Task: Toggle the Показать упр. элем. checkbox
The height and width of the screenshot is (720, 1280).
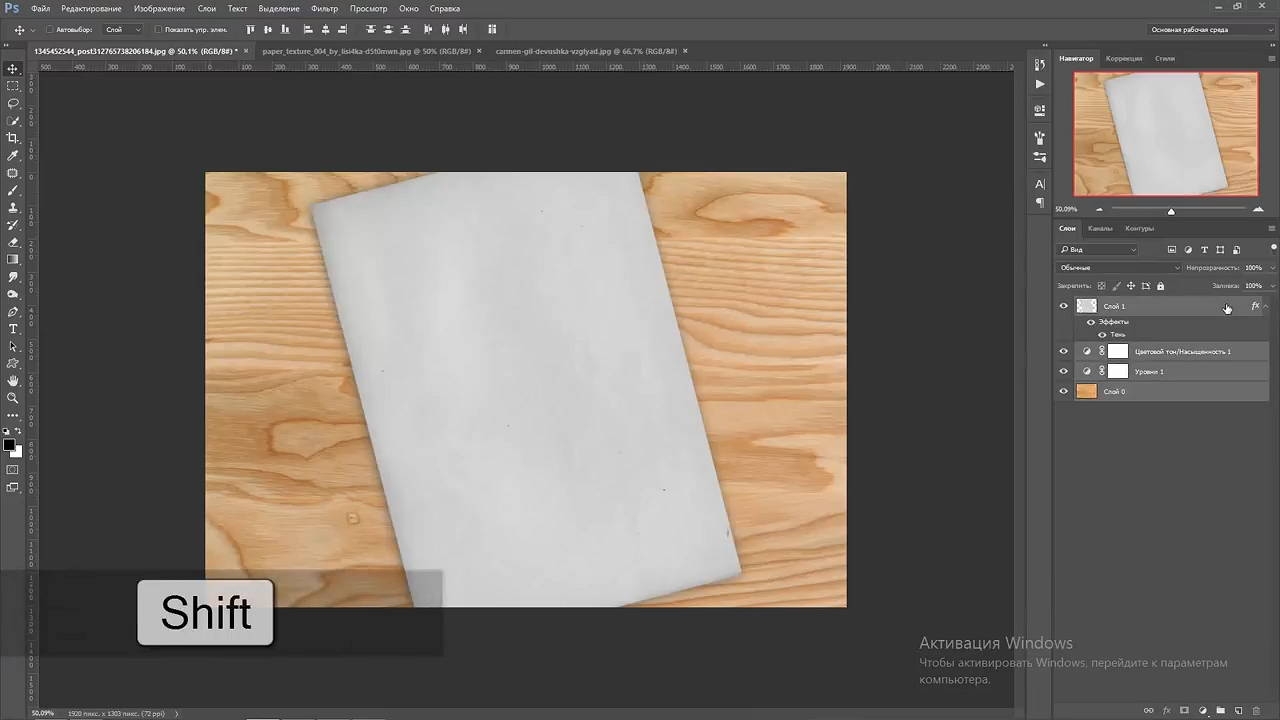Action: (x=158, y=30)
